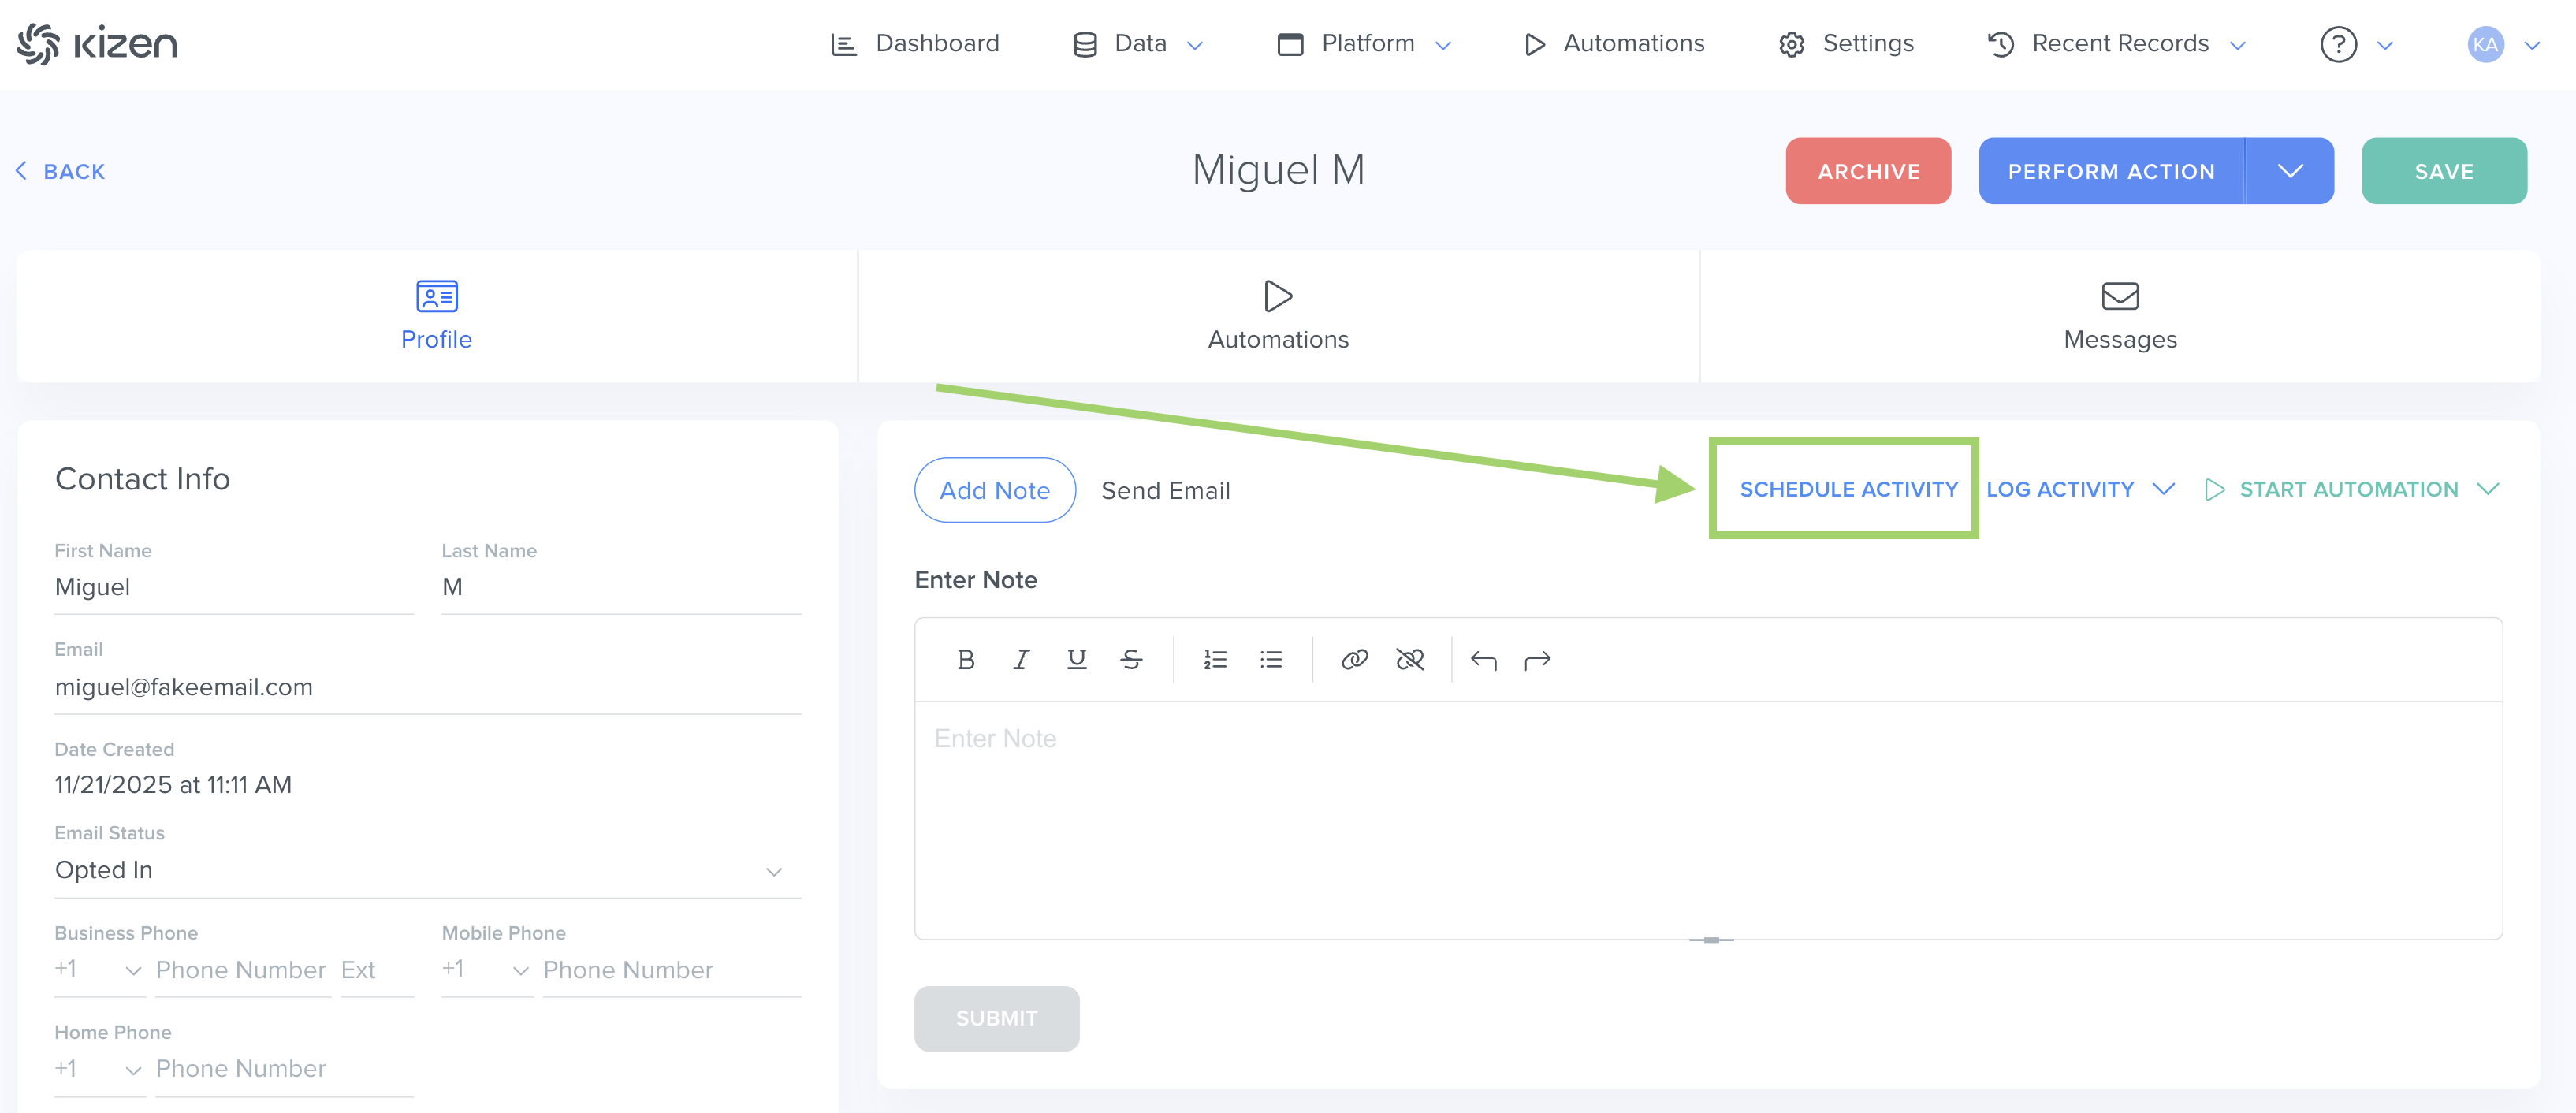Screen dimensions: 2576x1113
Task: Insert a numbered list
Action: coord(1215,660)
